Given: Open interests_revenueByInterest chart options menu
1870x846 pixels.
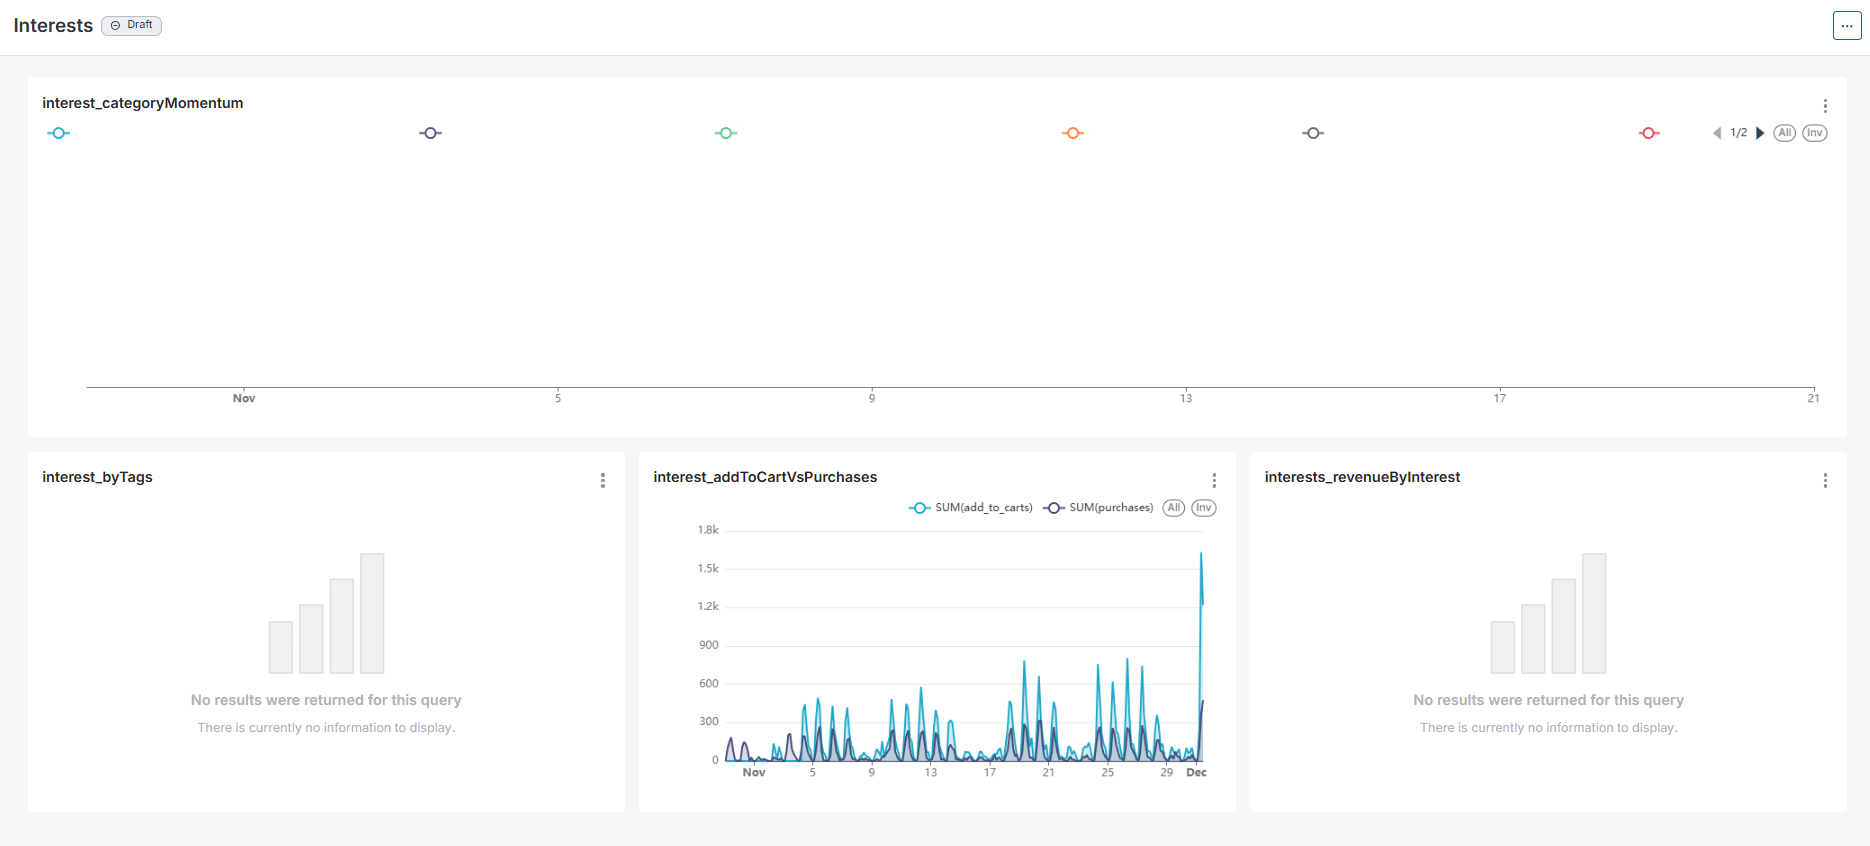Looking at the screenshot, I should pyautogui.click(x=1825, y=481).
